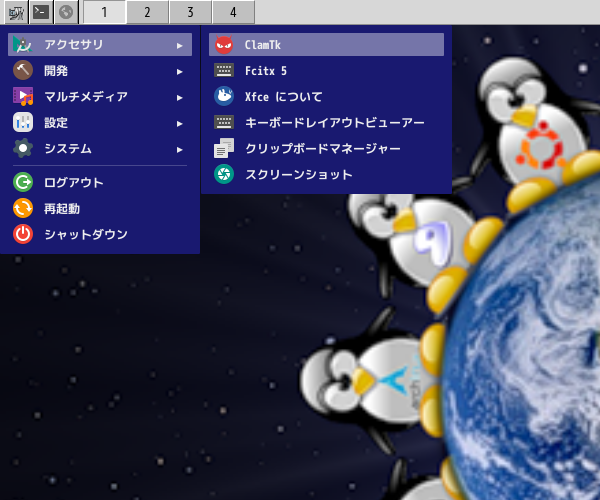The width and height of the screenshot is (600, 500).
Task: Click the システム gear icon
Action: tap(23, 148)
